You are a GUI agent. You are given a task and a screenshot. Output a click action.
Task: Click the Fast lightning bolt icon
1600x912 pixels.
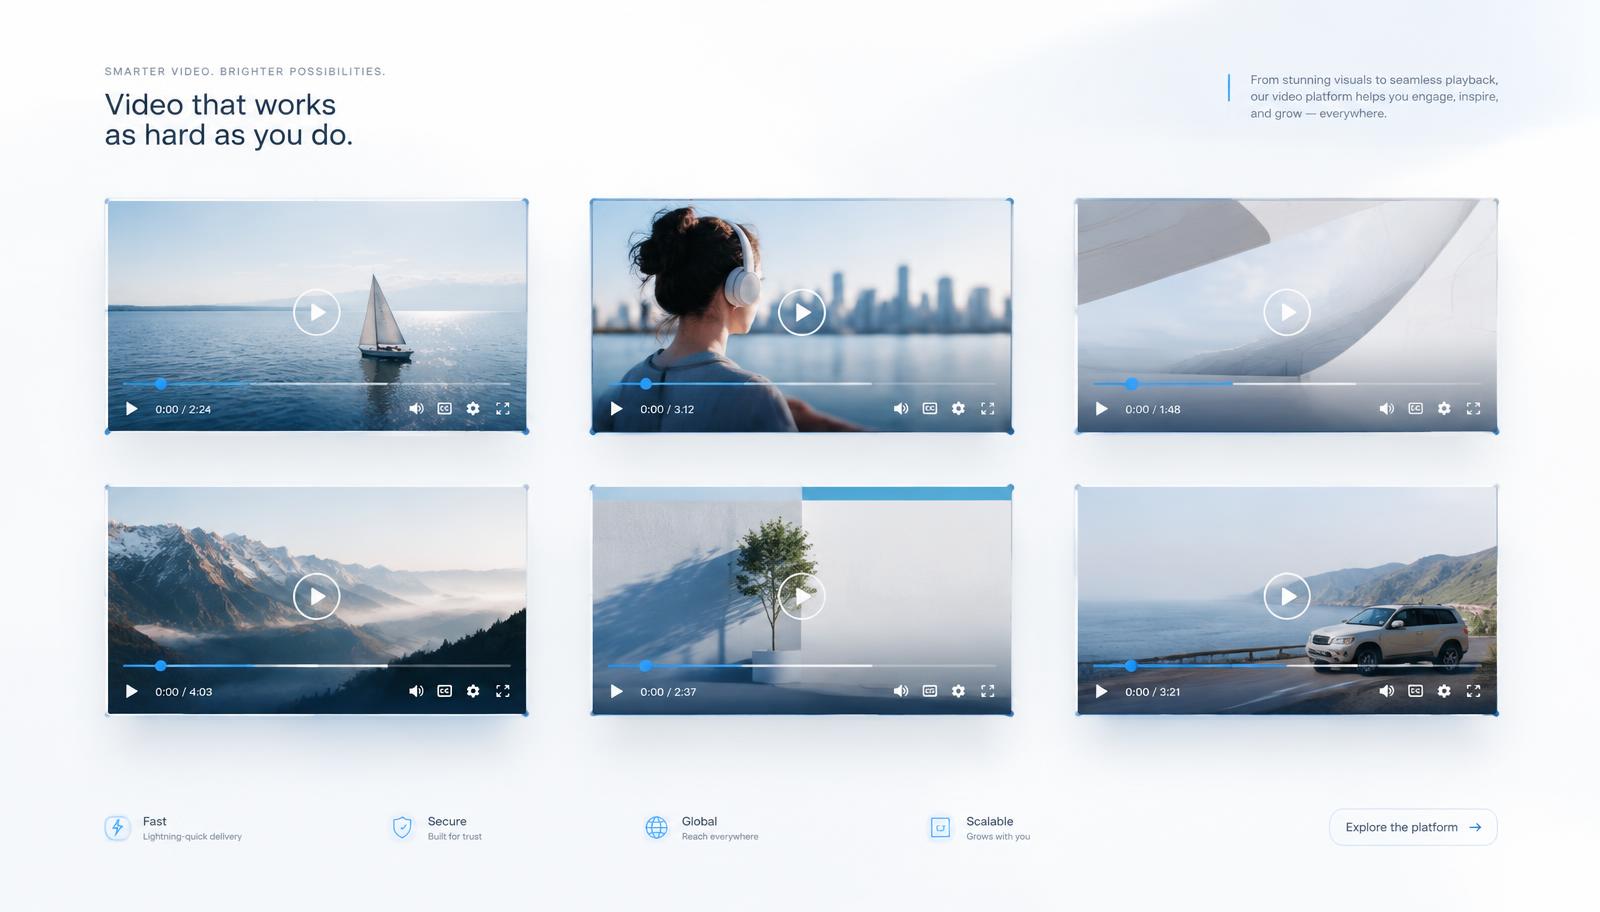pos(118,828)
